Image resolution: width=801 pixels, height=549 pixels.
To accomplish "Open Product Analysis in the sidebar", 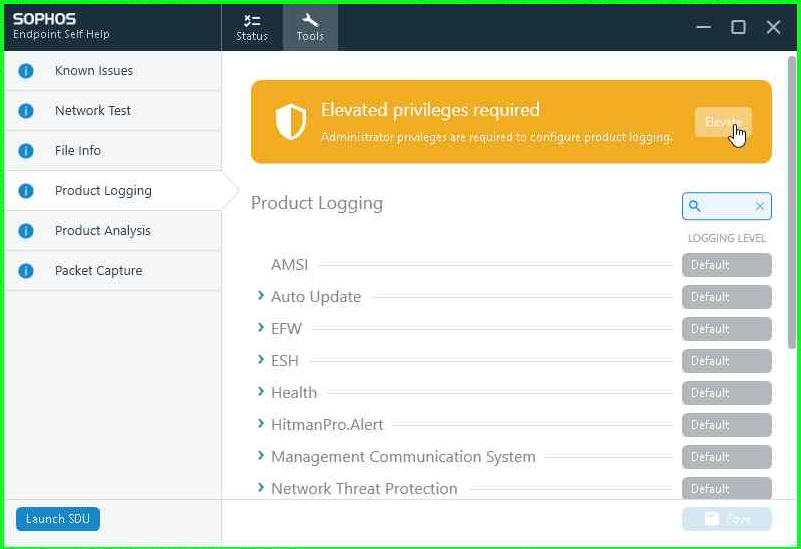I will tap(103, 231).
